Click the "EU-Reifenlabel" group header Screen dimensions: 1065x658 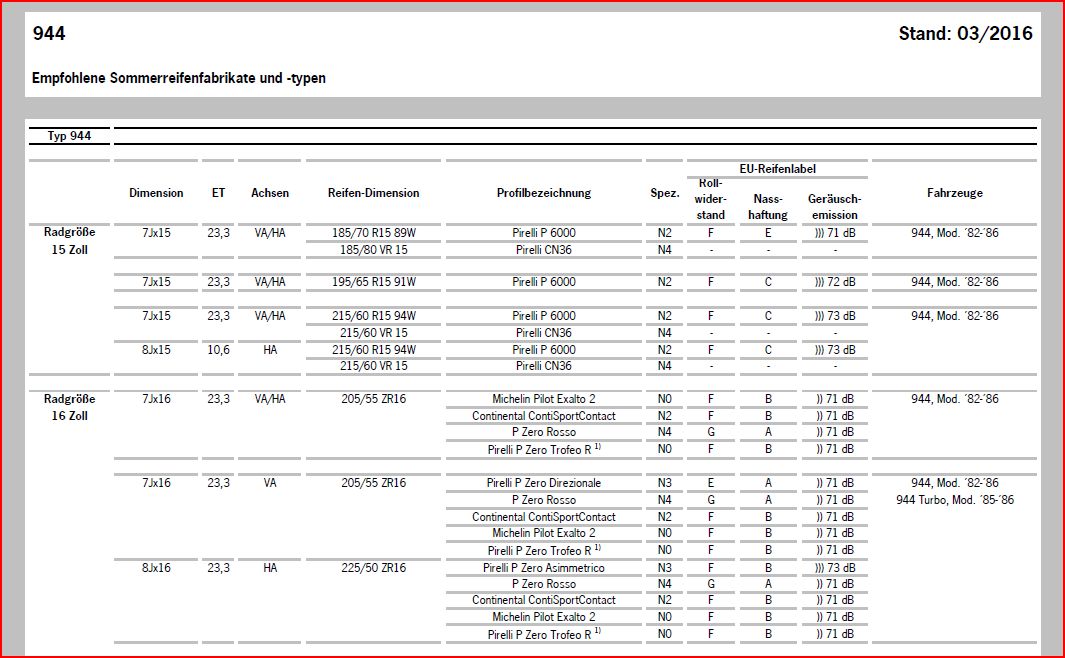tap(777, 169)
